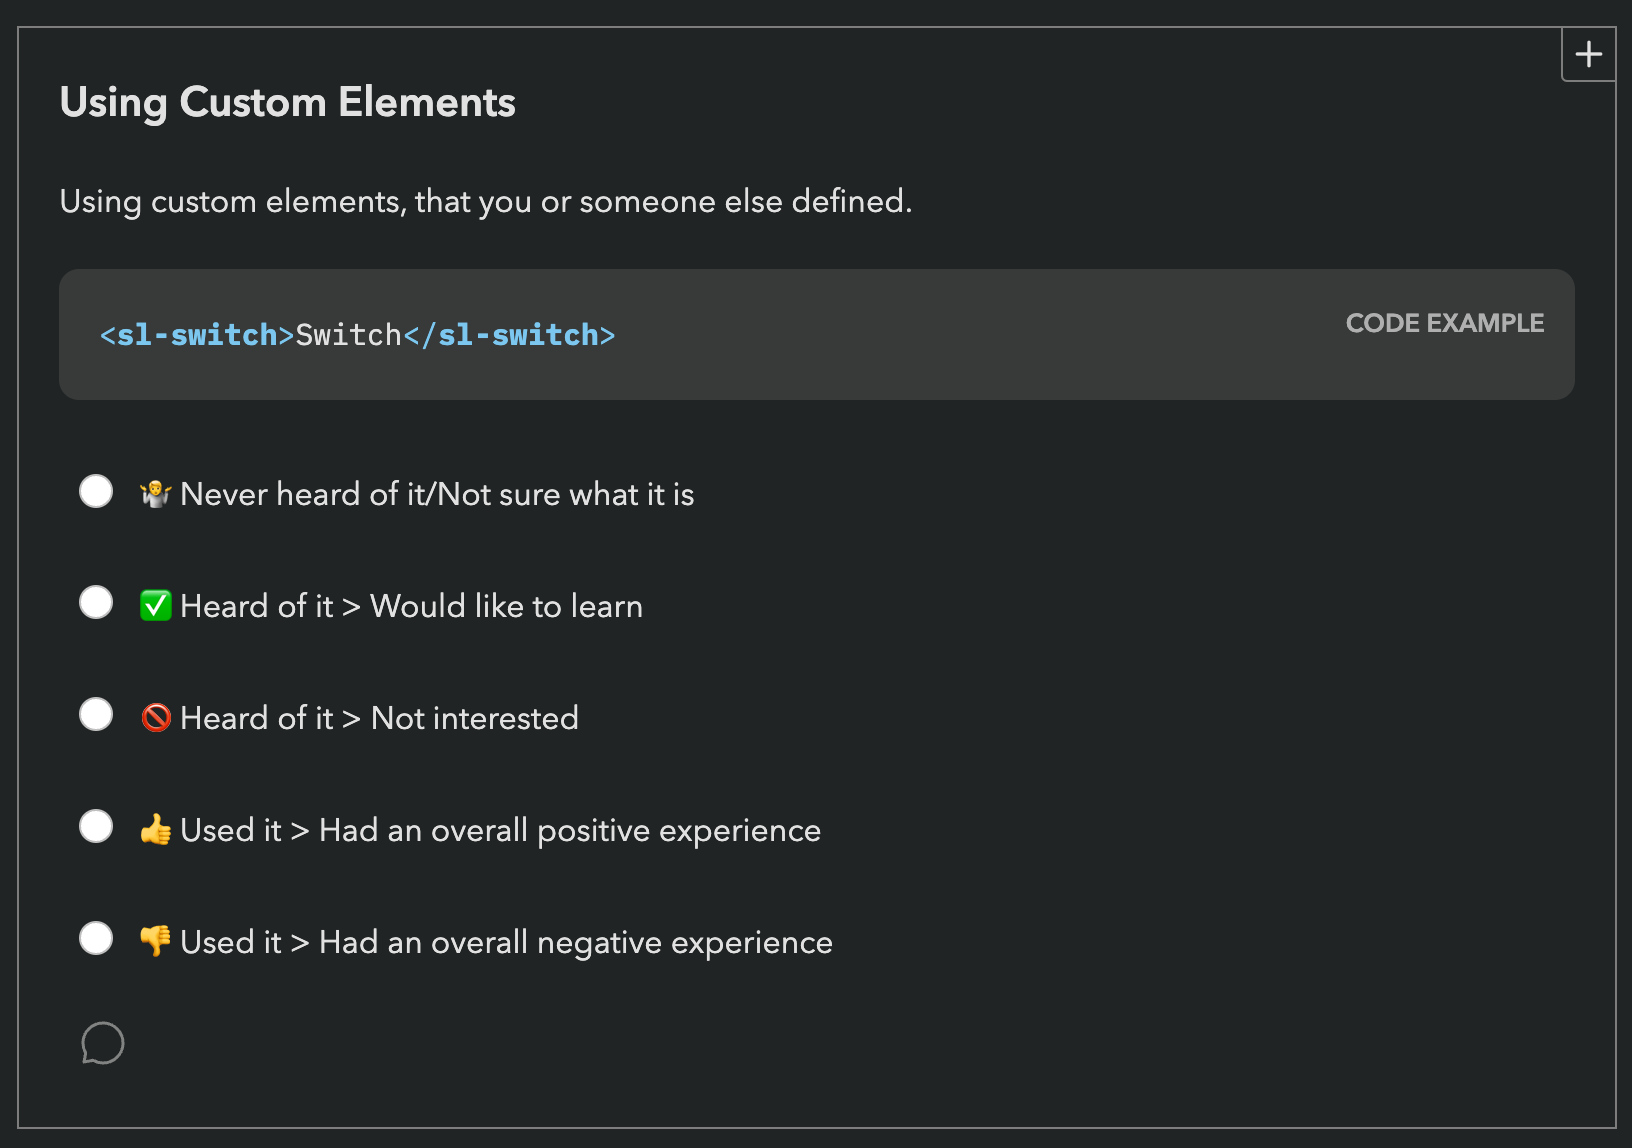Click the 'Using Custom Elements' heading
Image resolution: width=1632 pixels, height=1148 pixels.
pos(288,103)
